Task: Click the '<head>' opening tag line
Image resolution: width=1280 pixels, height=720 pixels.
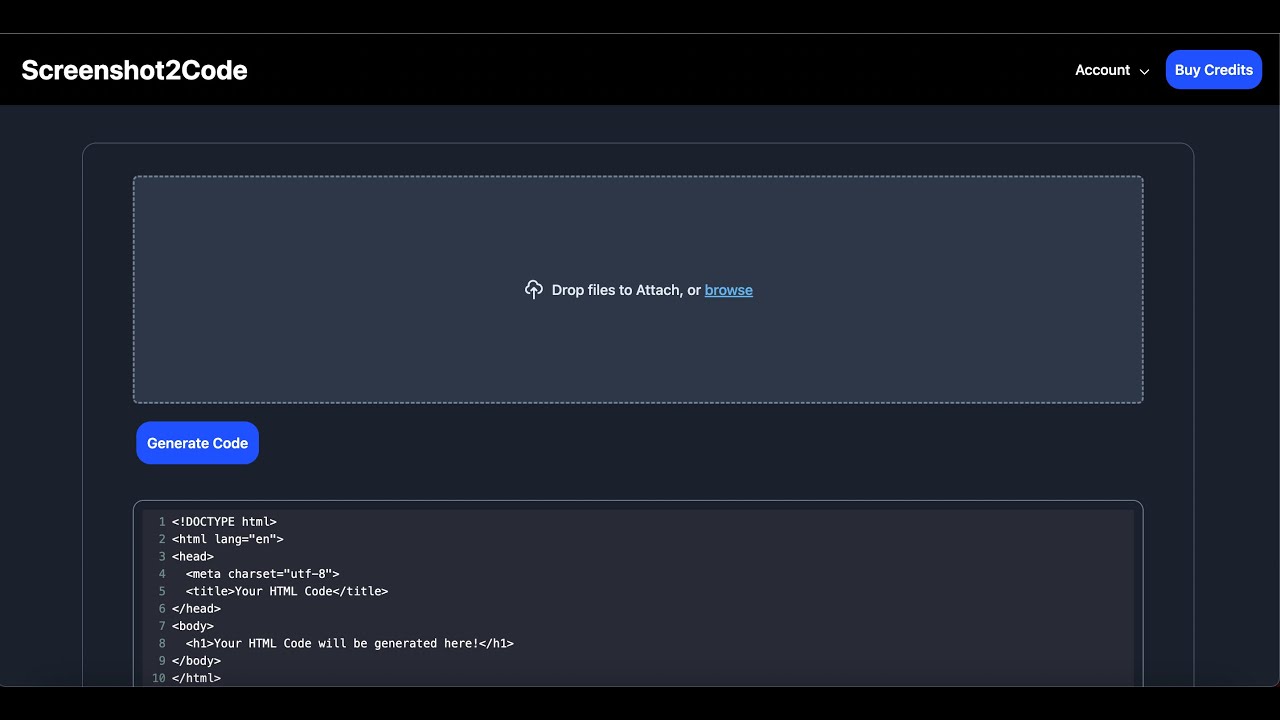Action: [x=192, y=556]
